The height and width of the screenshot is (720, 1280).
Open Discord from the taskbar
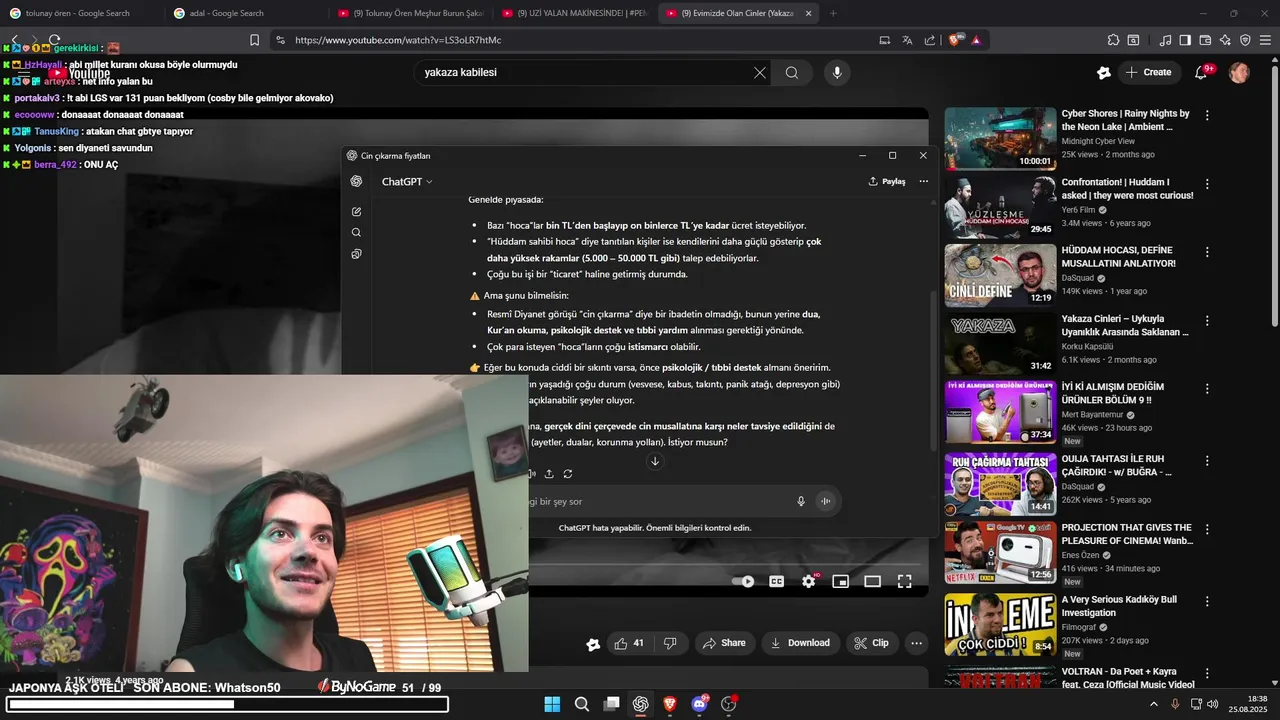(x=700, y=704)
